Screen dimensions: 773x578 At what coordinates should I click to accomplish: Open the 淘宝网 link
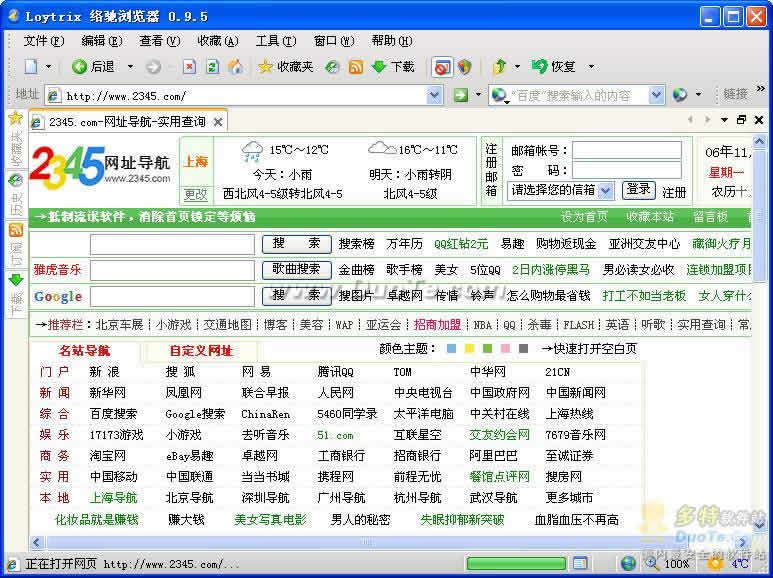pyautogui.click(x=107, y=455)
